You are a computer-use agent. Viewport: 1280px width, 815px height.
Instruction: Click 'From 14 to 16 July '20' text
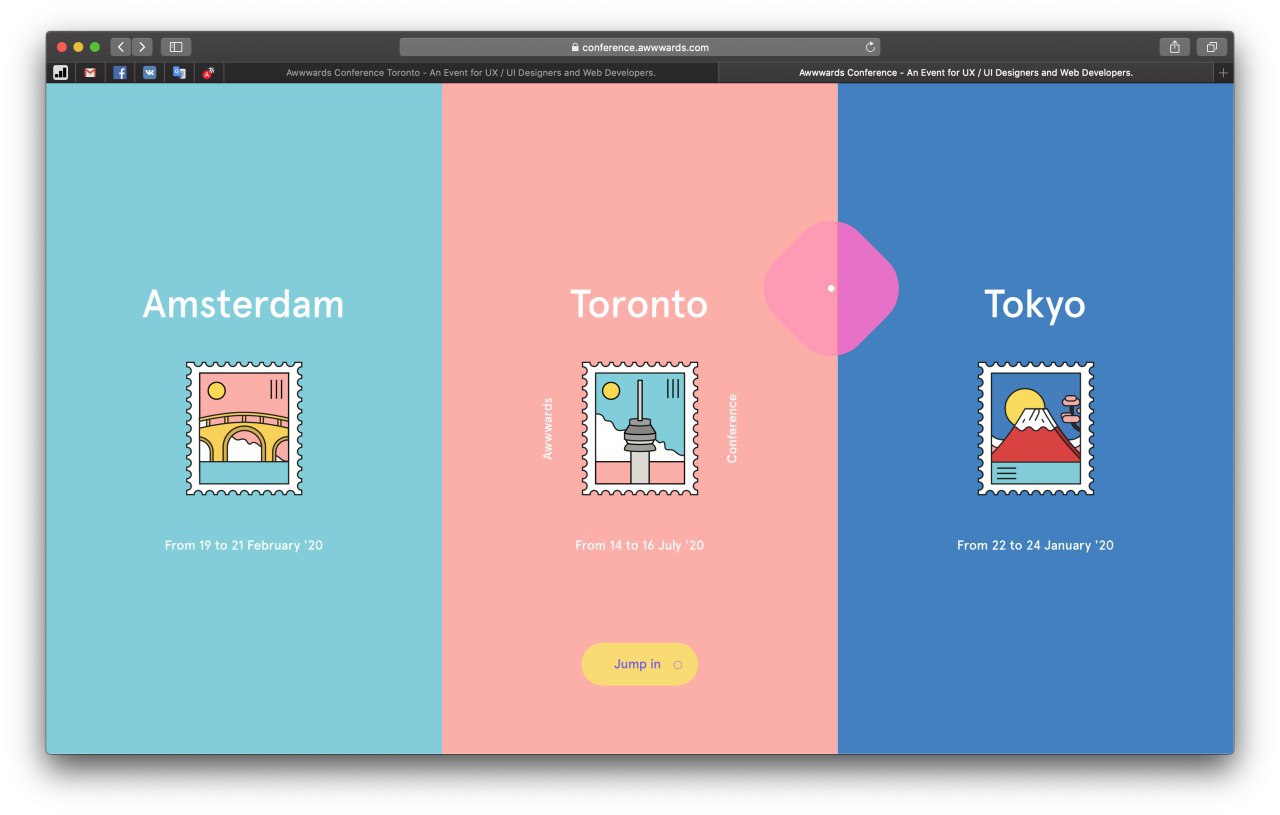coord(640,545)
